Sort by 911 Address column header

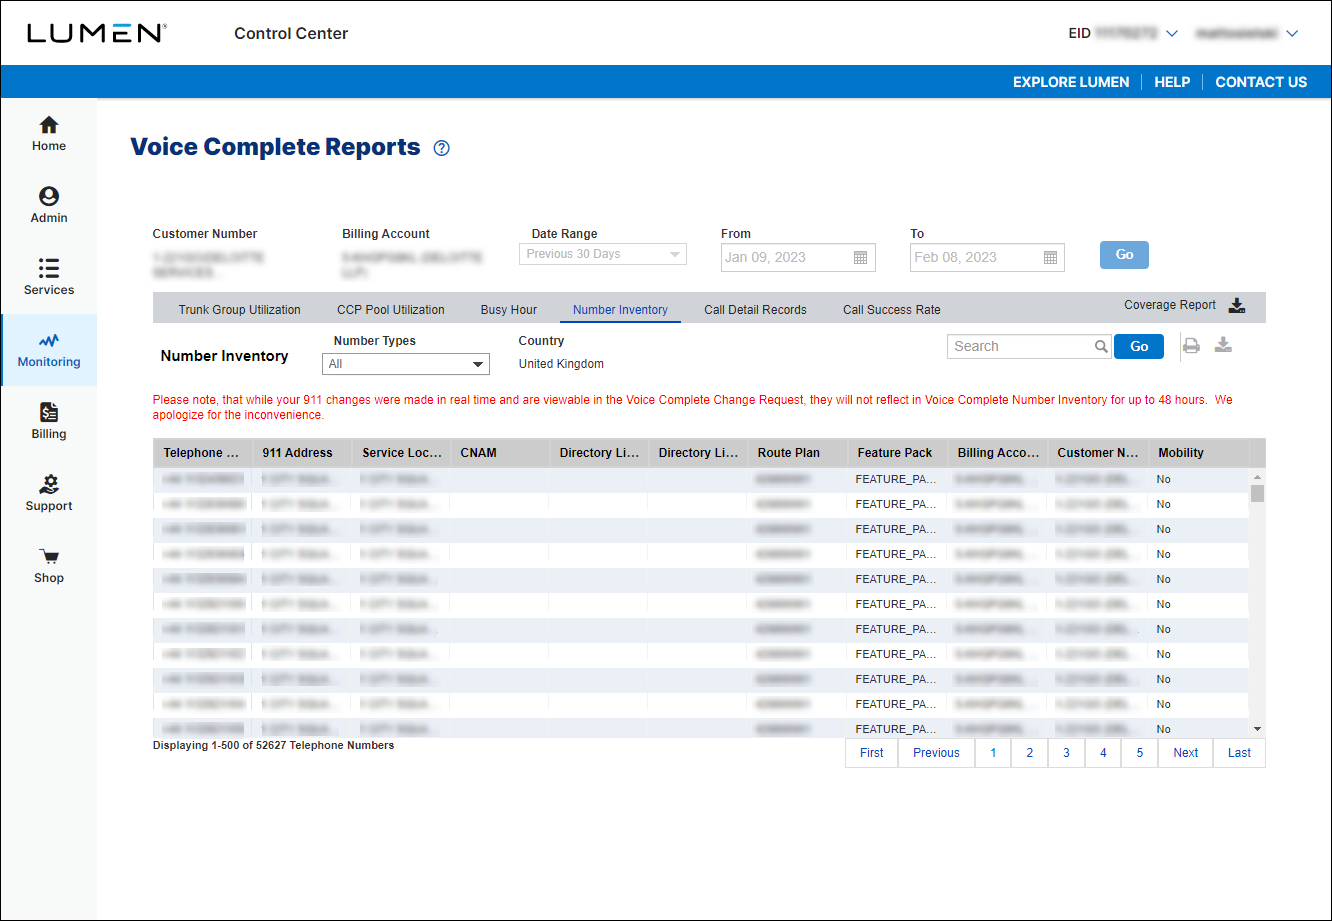[301, 453]
